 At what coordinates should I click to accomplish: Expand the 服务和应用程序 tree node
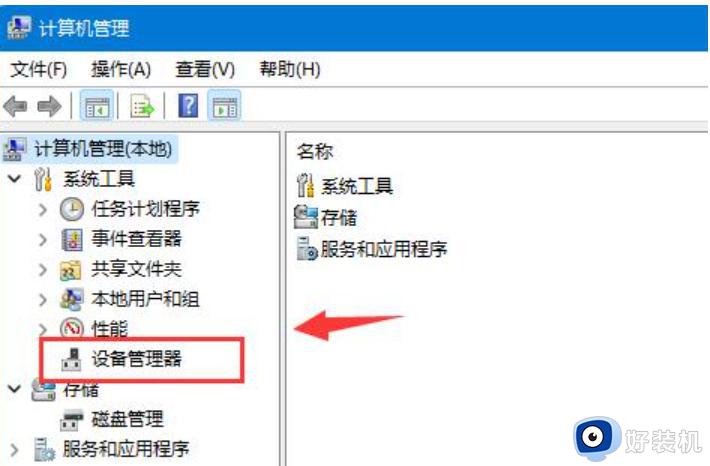coord(14,450)
